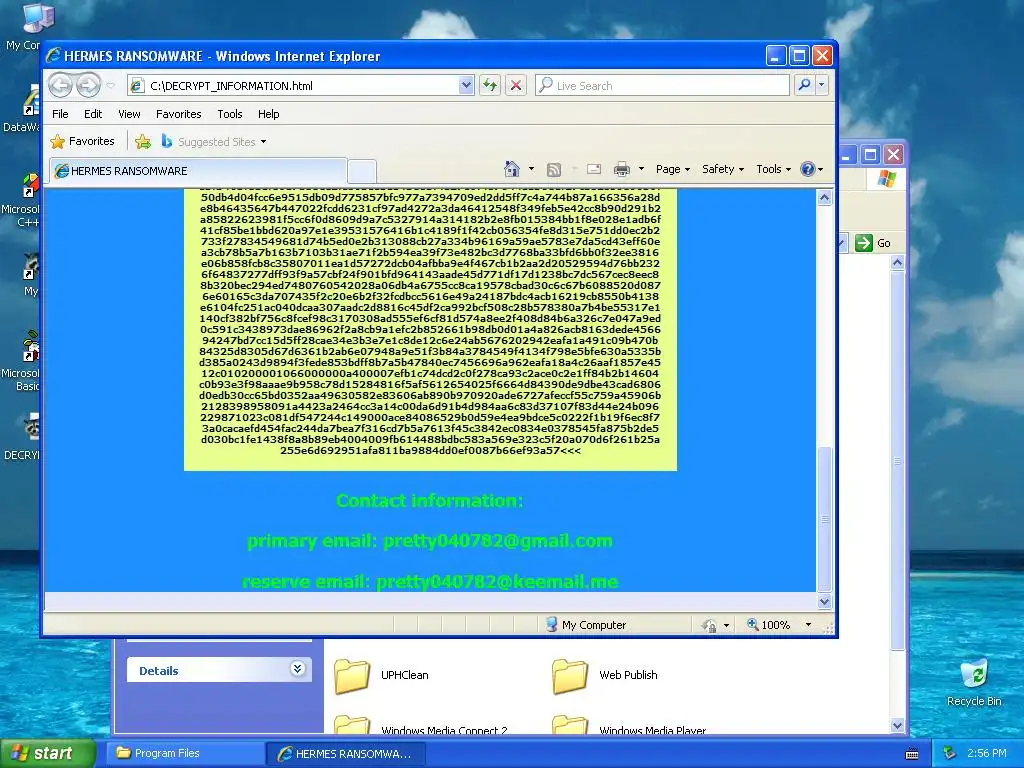The height and width of the screenshot is (768, 1024).
Task: Open the search provider dropdown arrow
Action: click(x=822, y=85)
